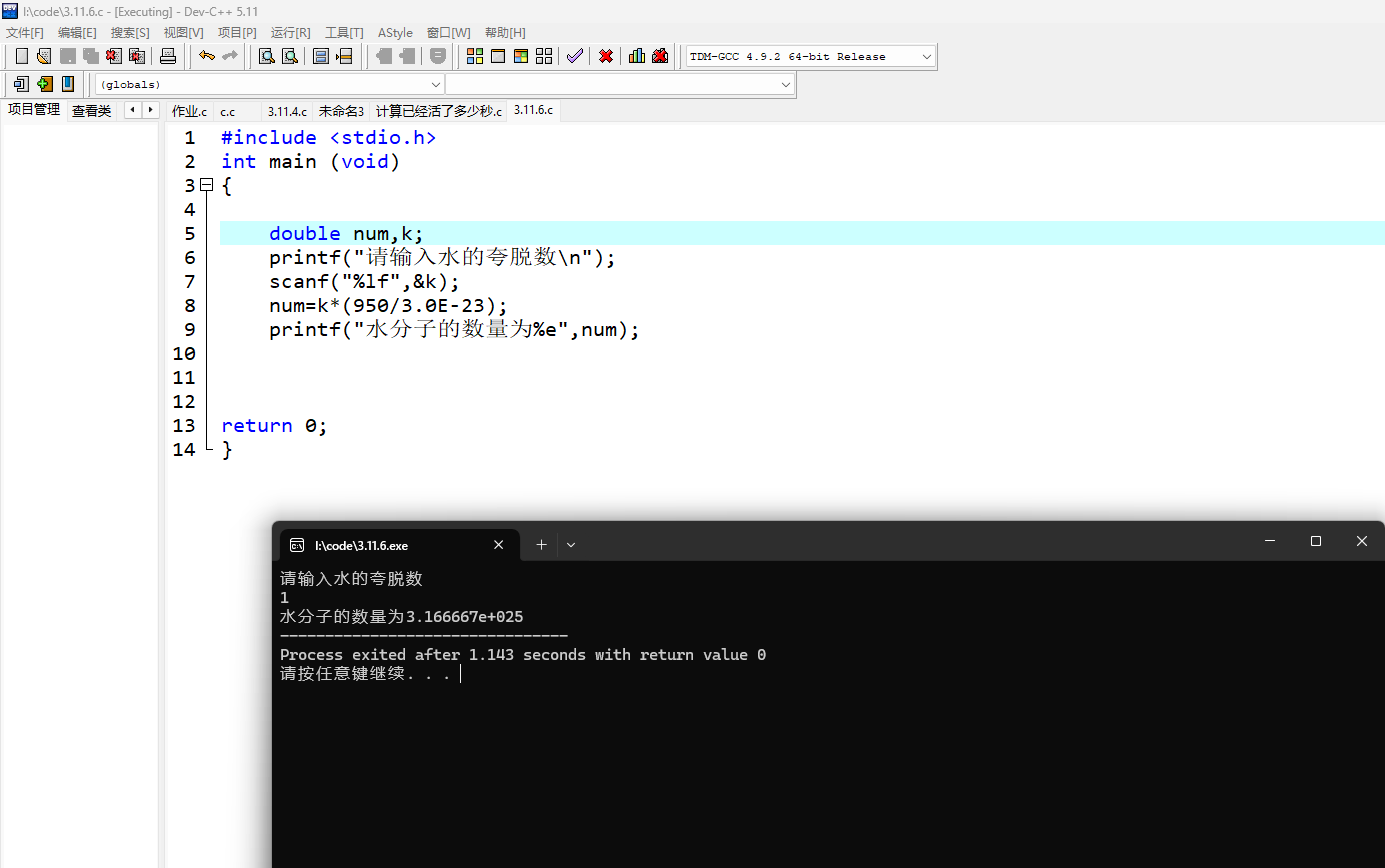Screen dimensions: 1385x868
Task: Open the AStyle menu
Action: click(395, 33)
